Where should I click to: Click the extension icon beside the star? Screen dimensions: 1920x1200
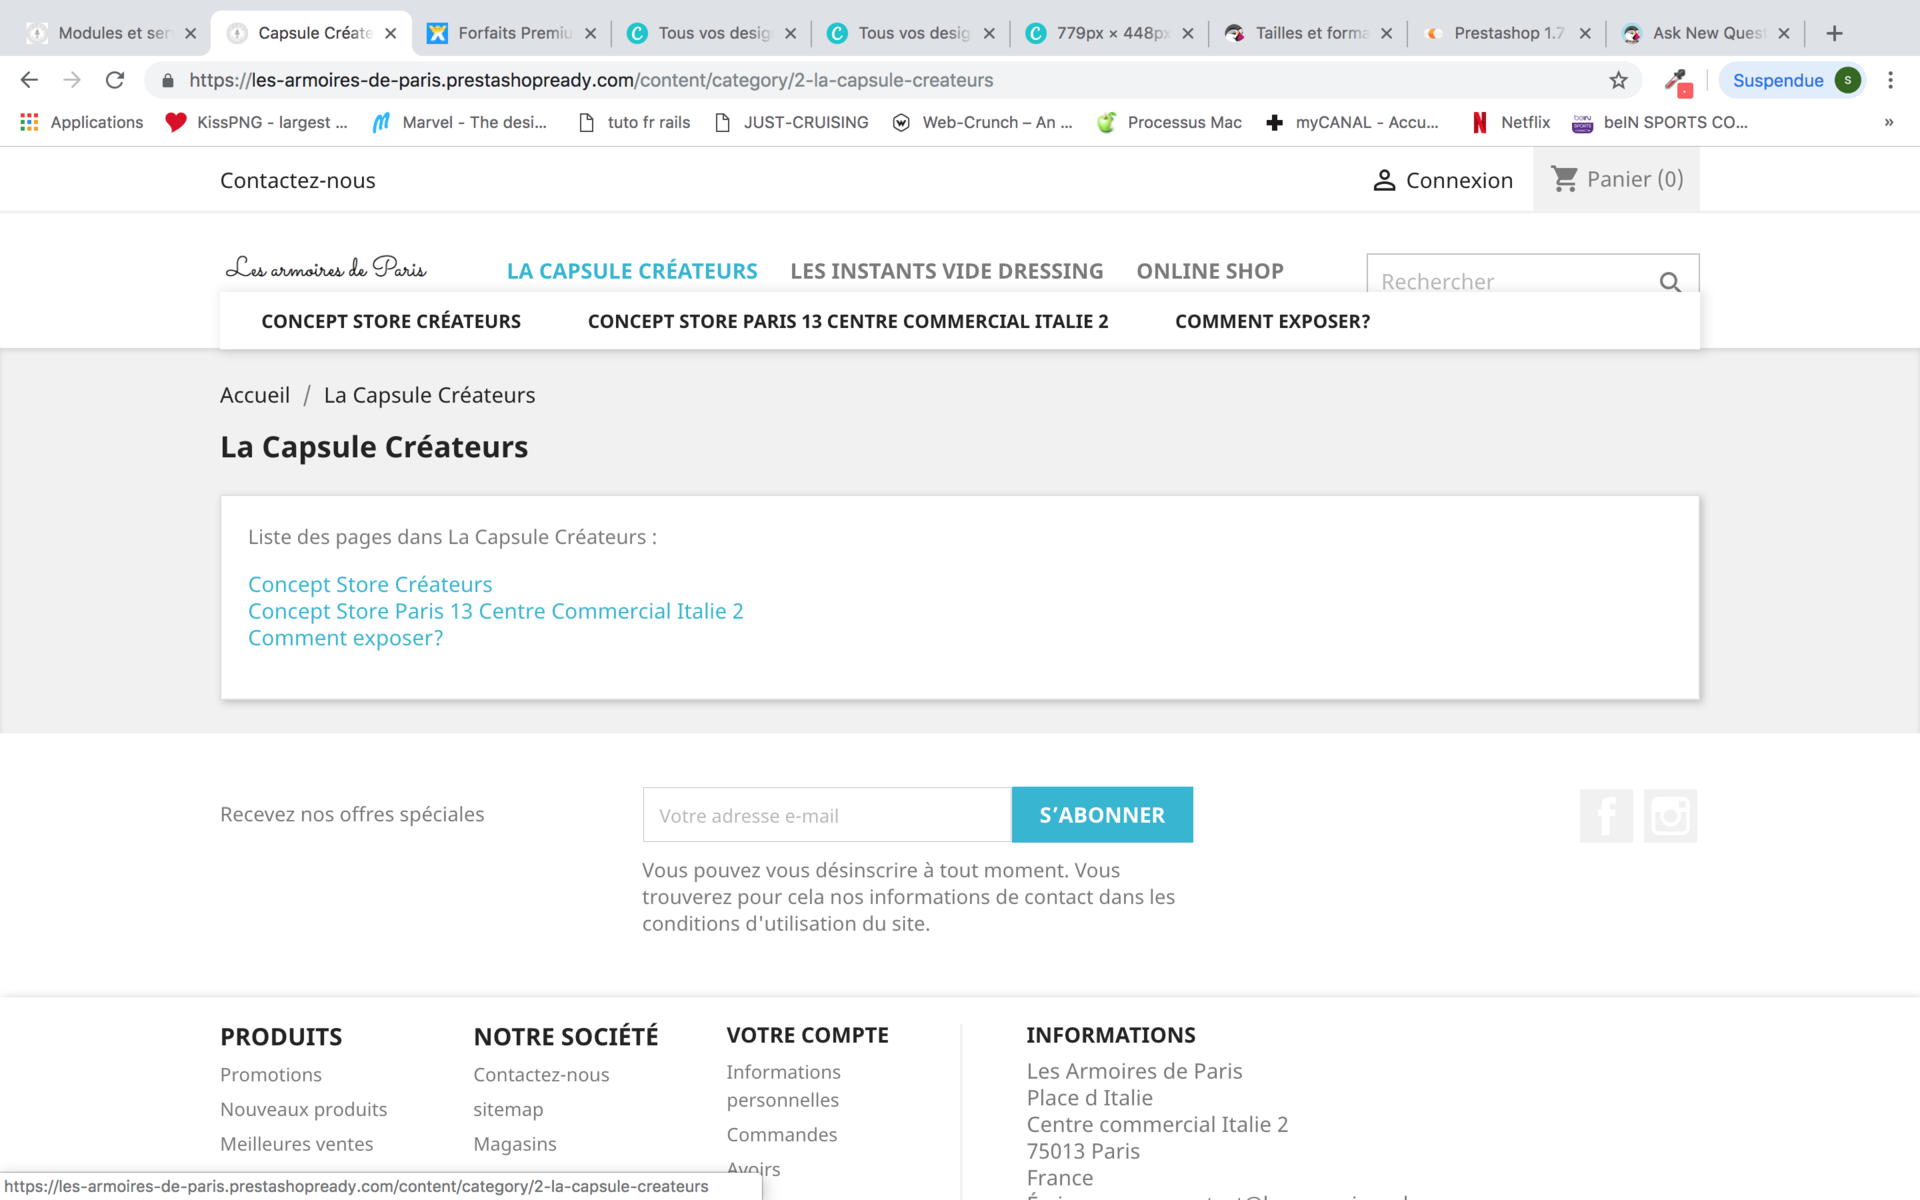1677,81
